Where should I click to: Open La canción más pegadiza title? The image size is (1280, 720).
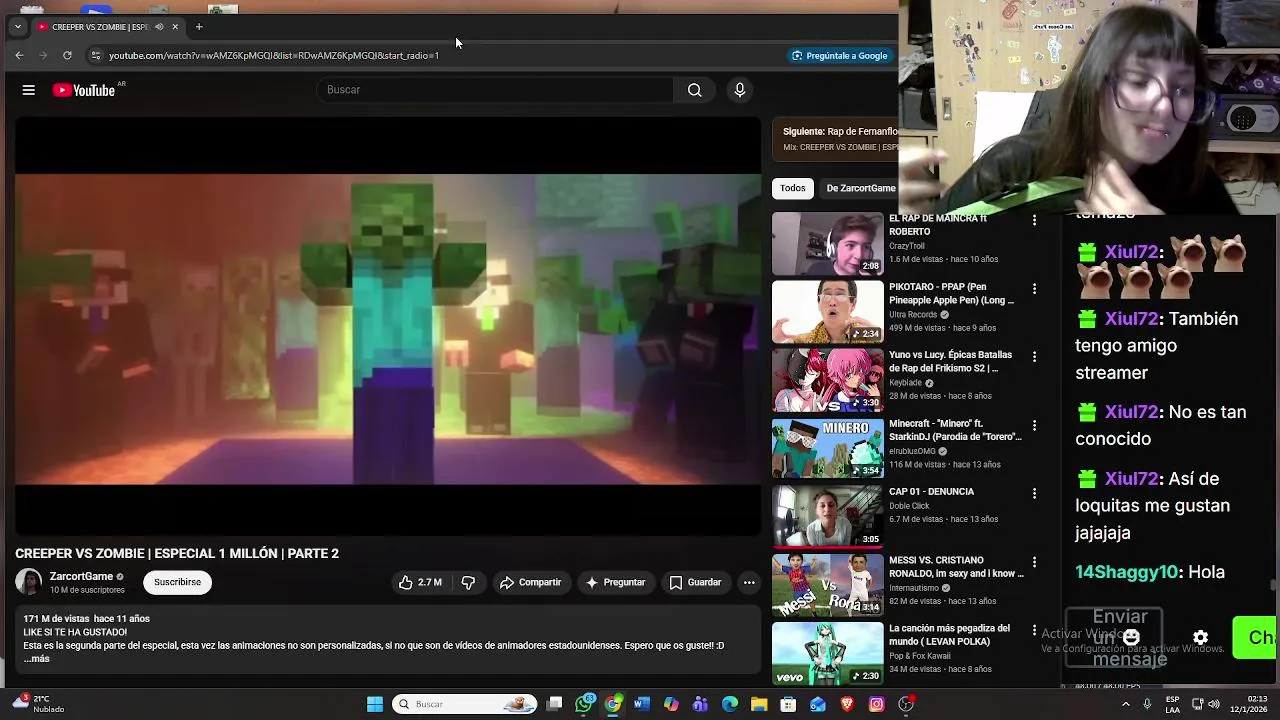pyautogui.click(x=949, y=635)
